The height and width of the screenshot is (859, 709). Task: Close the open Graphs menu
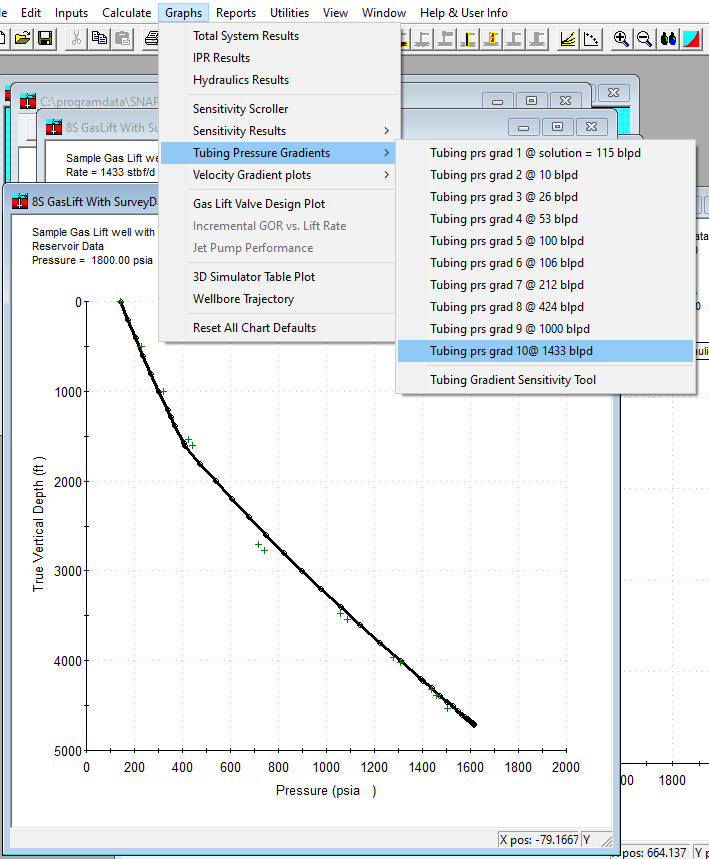click(x=184, y=13)
